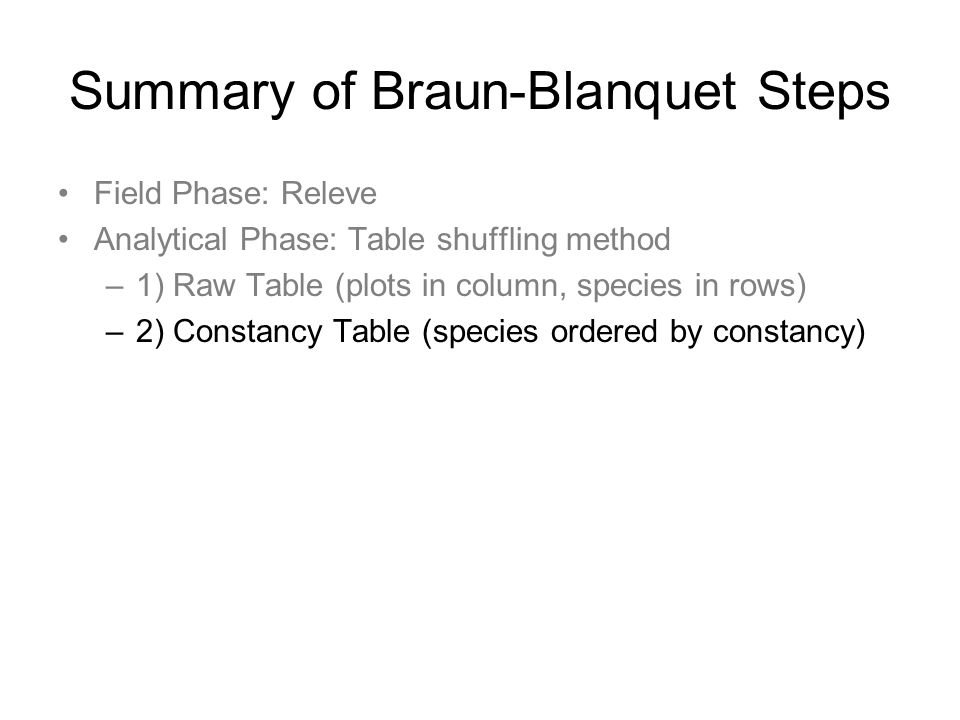Click the word 'Releve'
This screenshot has width=960, height=720.
click(x=329, y=193)
